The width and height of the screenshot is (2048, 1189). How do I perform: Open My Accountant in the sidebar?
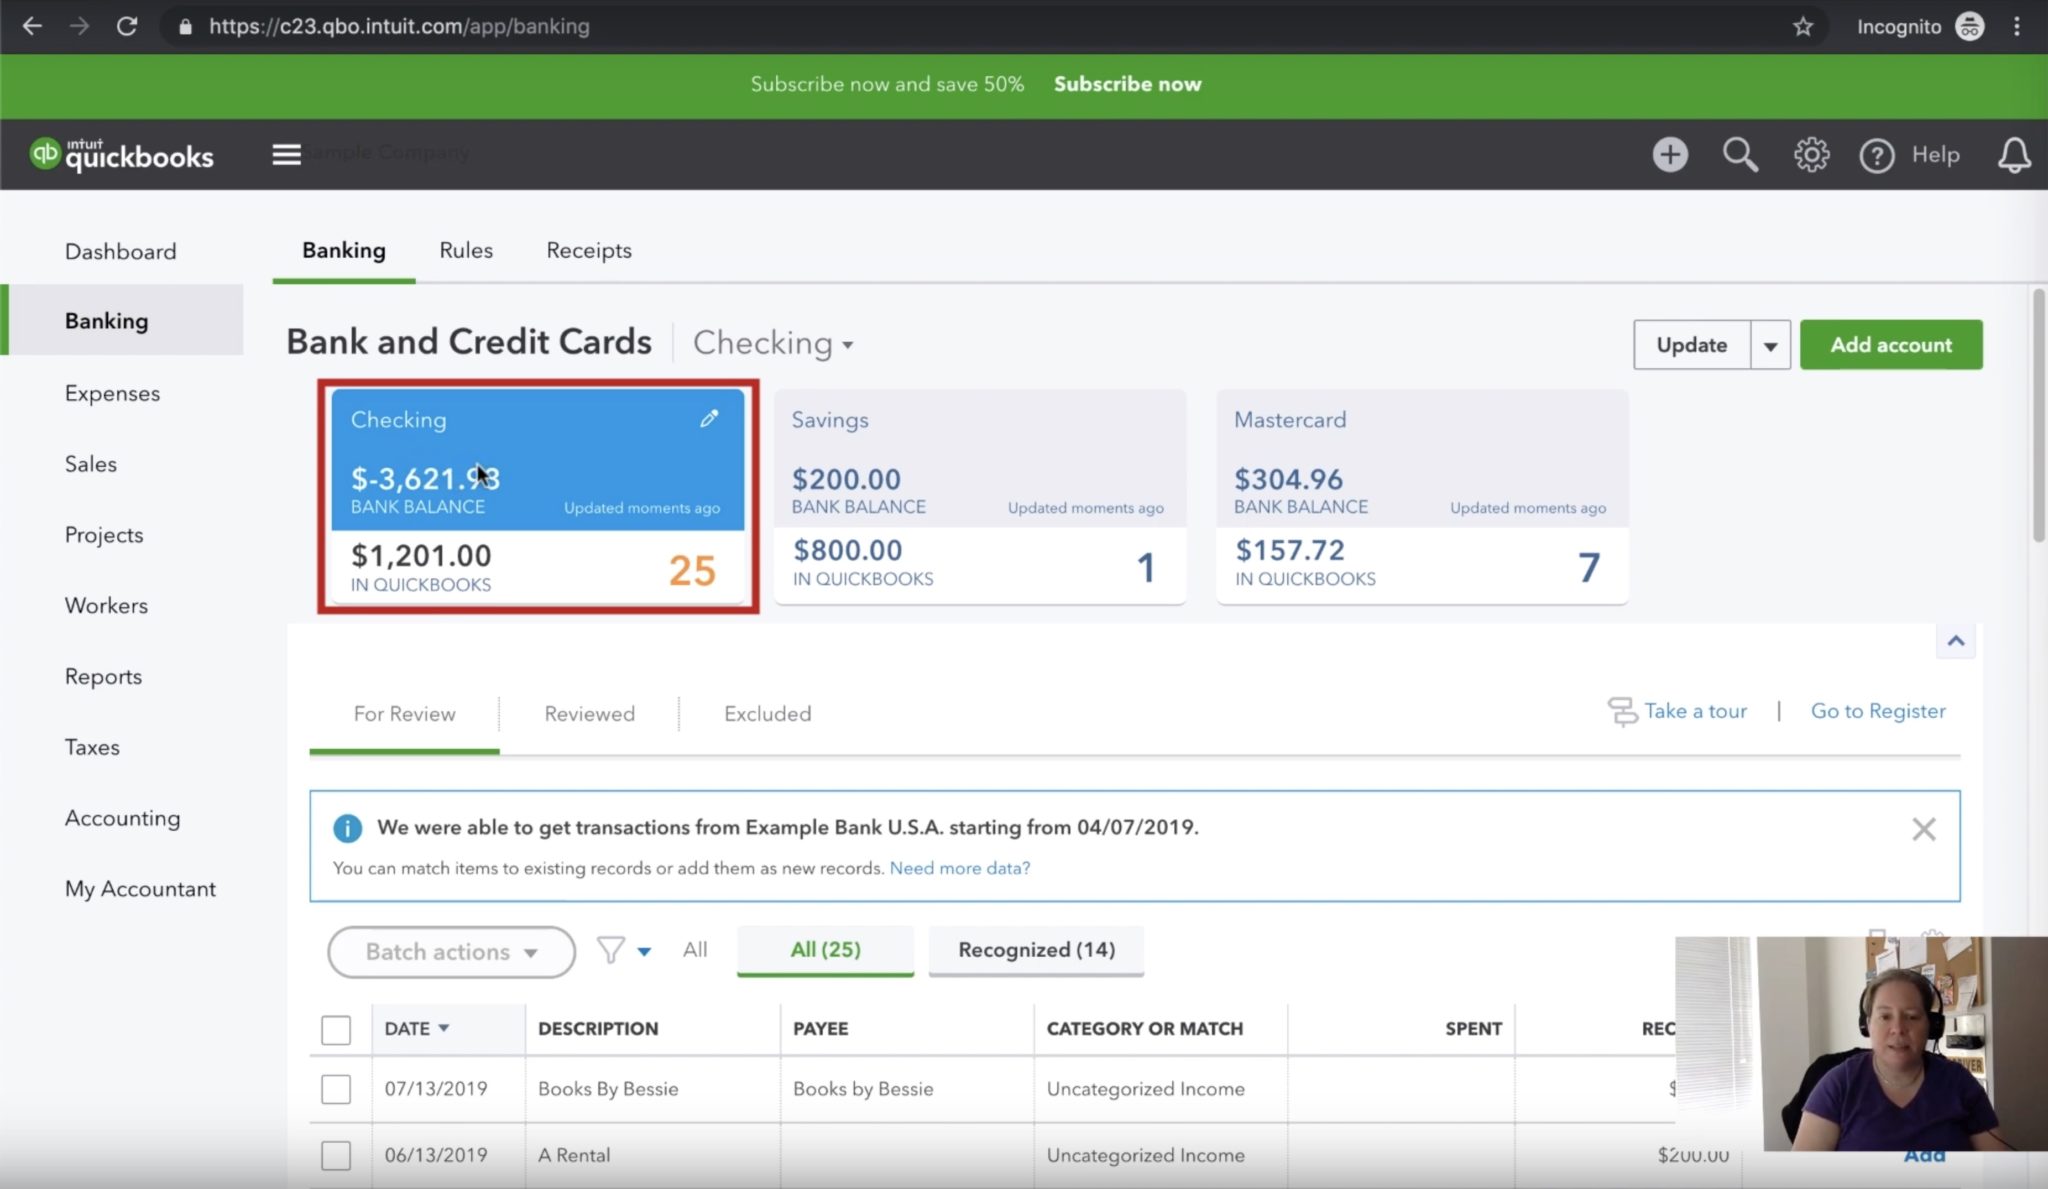tap(140, 889)
